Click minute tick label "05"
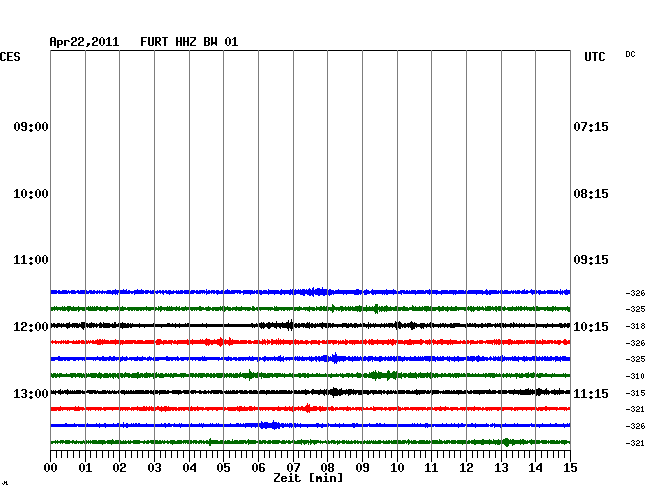The width and height of the screenshot is (650, 494). [x=223, y=468]
